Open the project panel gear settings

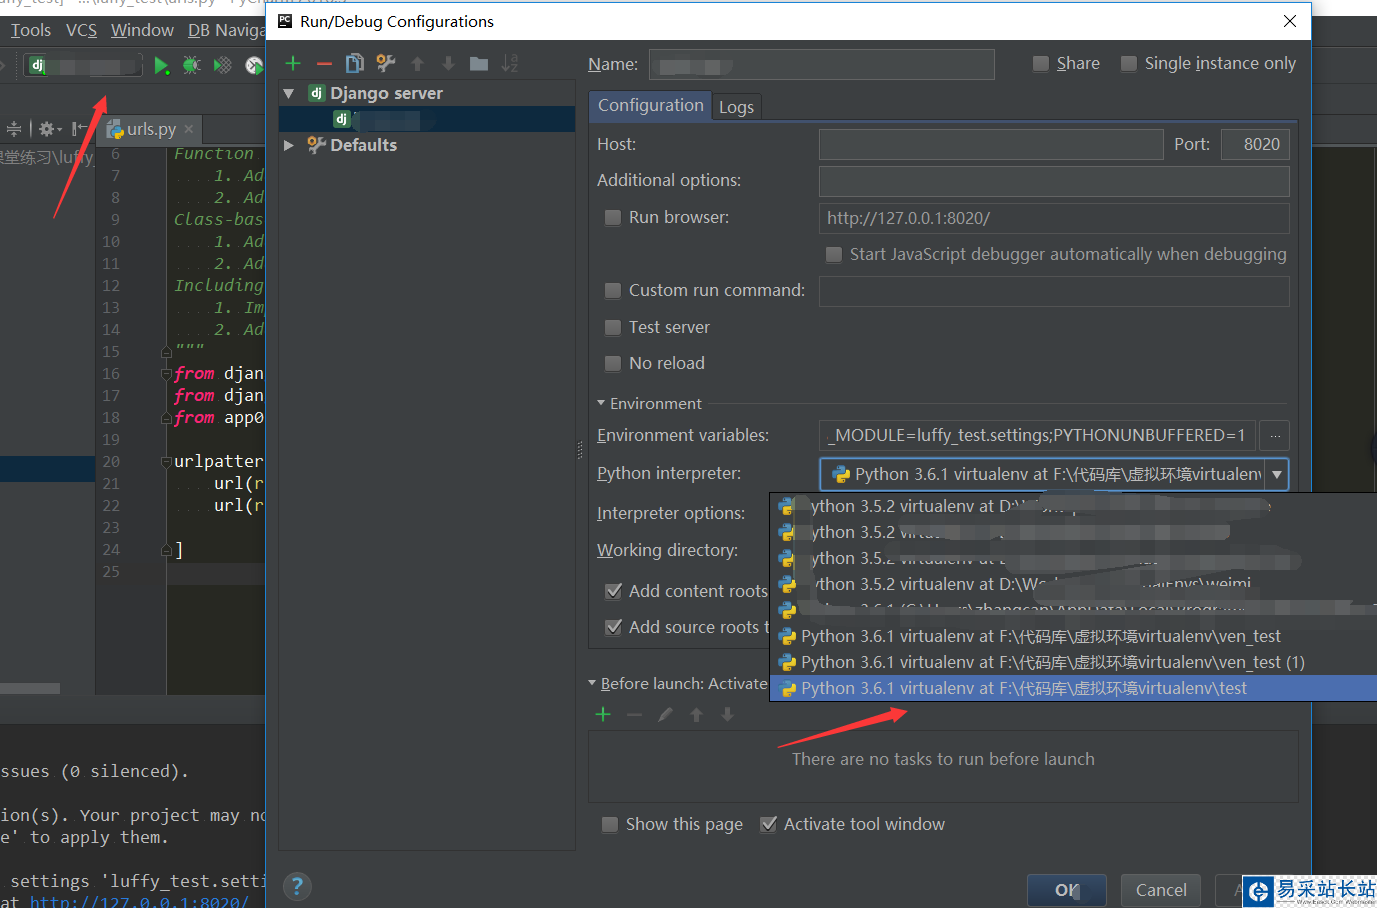point(48,129)
